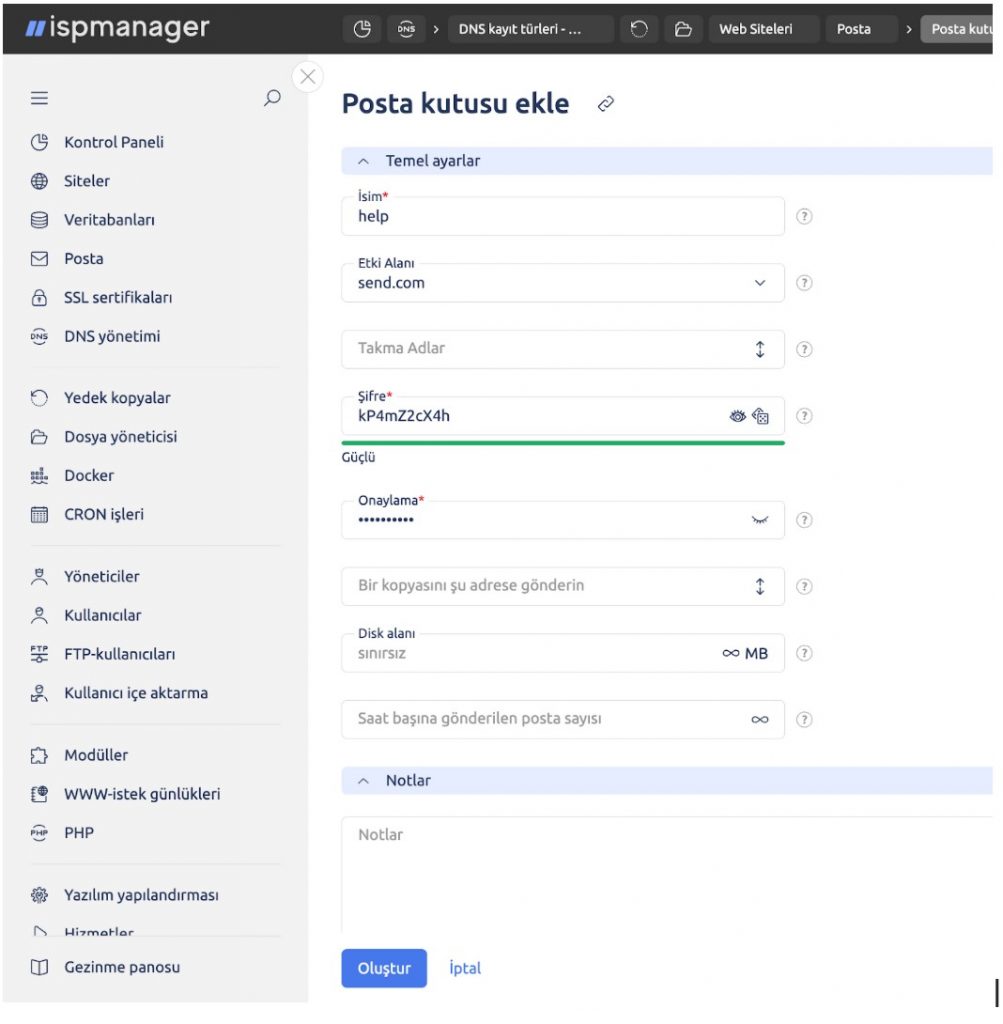The image size is (1003, 1024).
Task: Click the Oluştur button
Action: pos(384,968)
